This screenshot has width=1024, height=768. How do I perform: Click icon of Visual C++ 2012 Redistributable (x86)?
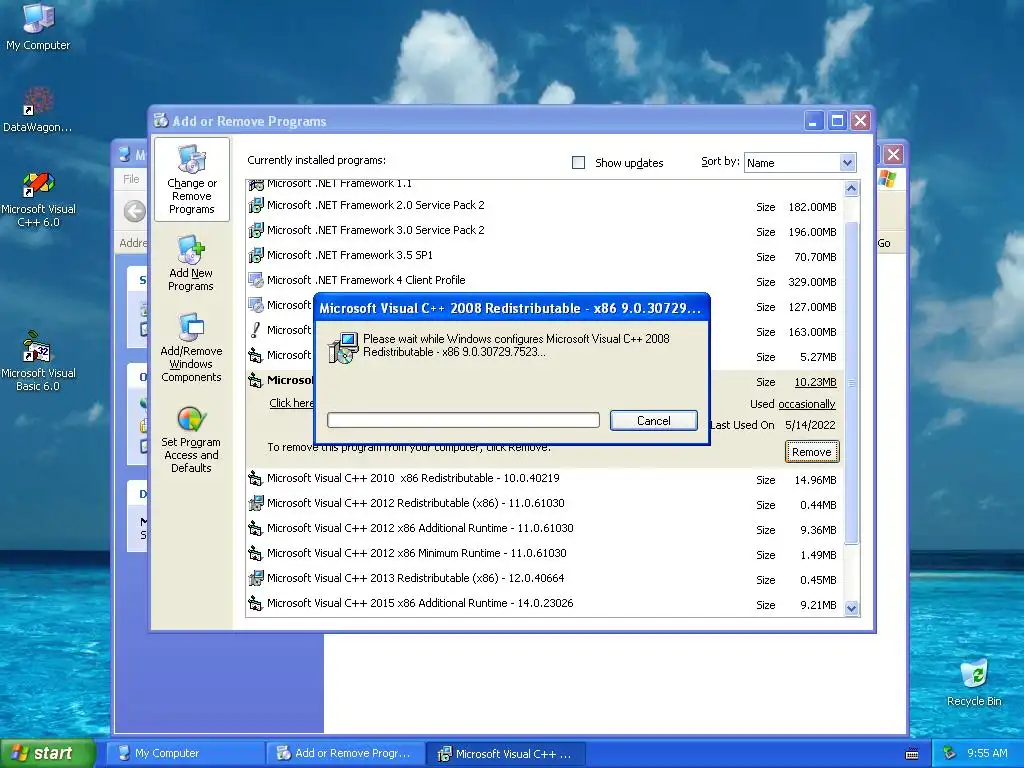point(256,504)
